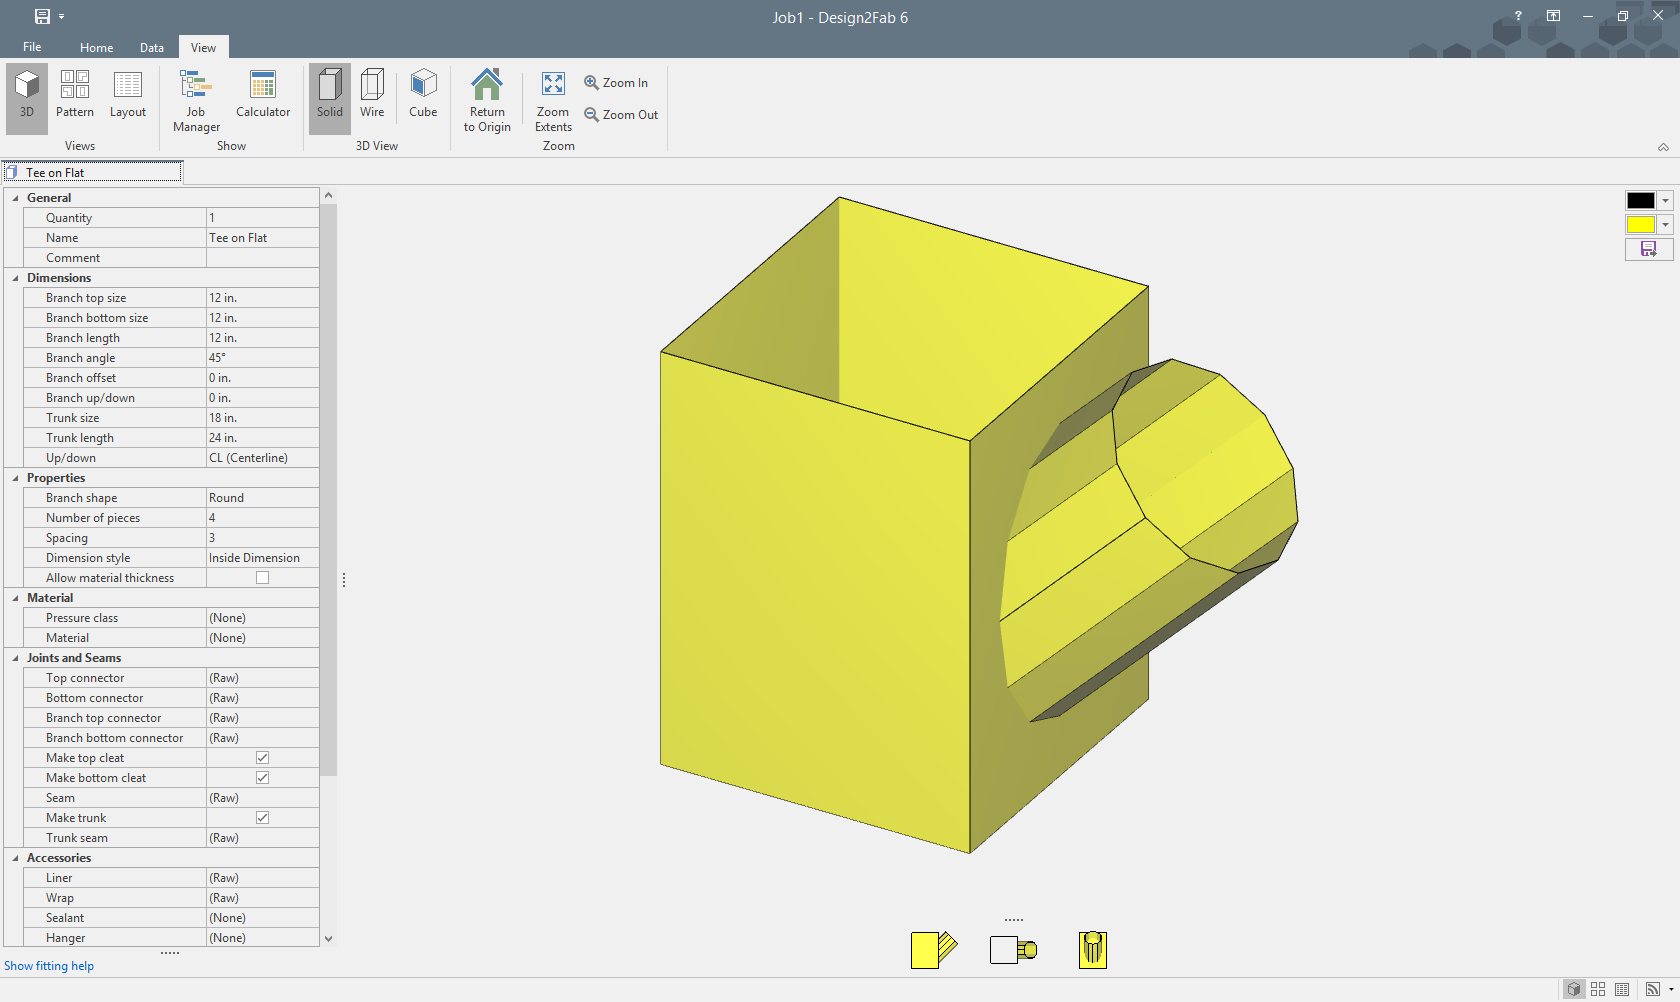Screen dimensions: 1680x1002
Task: Click the Top connector (Raw) value
Action: [x=262, y=678]
